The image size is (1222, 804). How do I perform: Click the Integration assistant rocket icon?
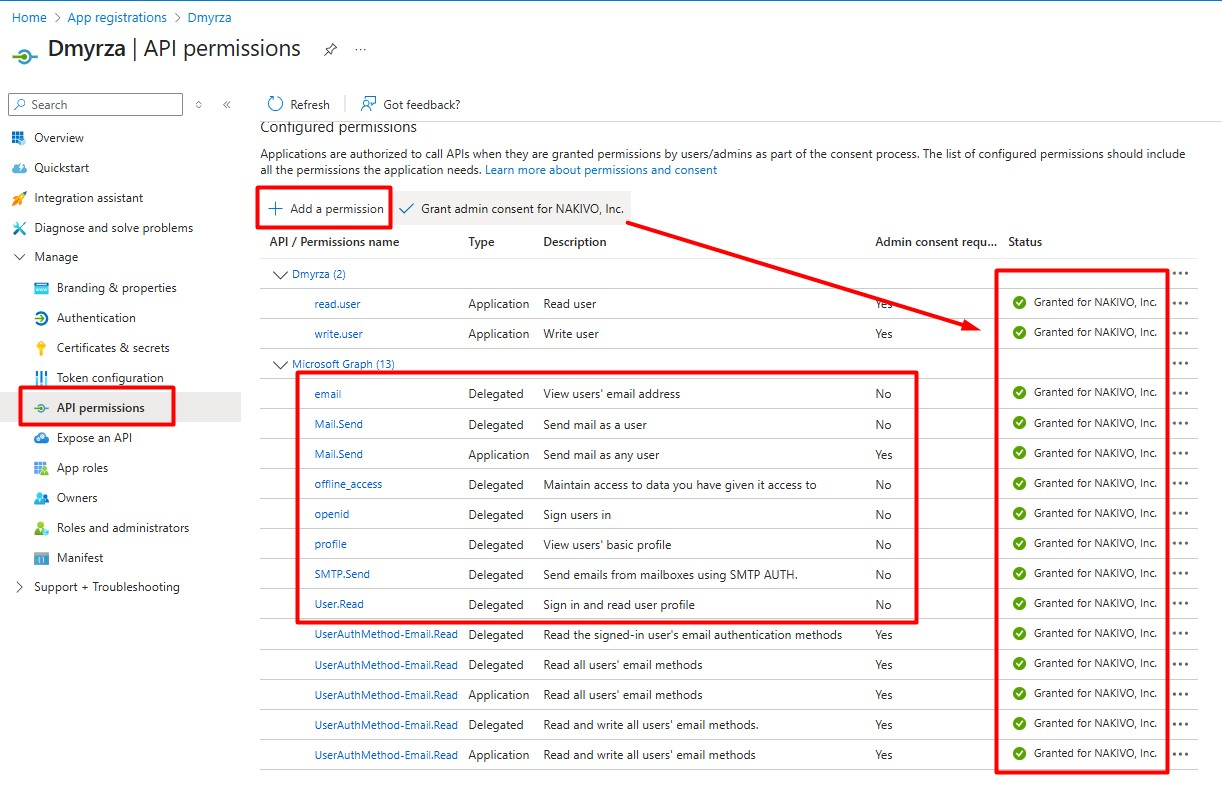[x=18, y=198]
